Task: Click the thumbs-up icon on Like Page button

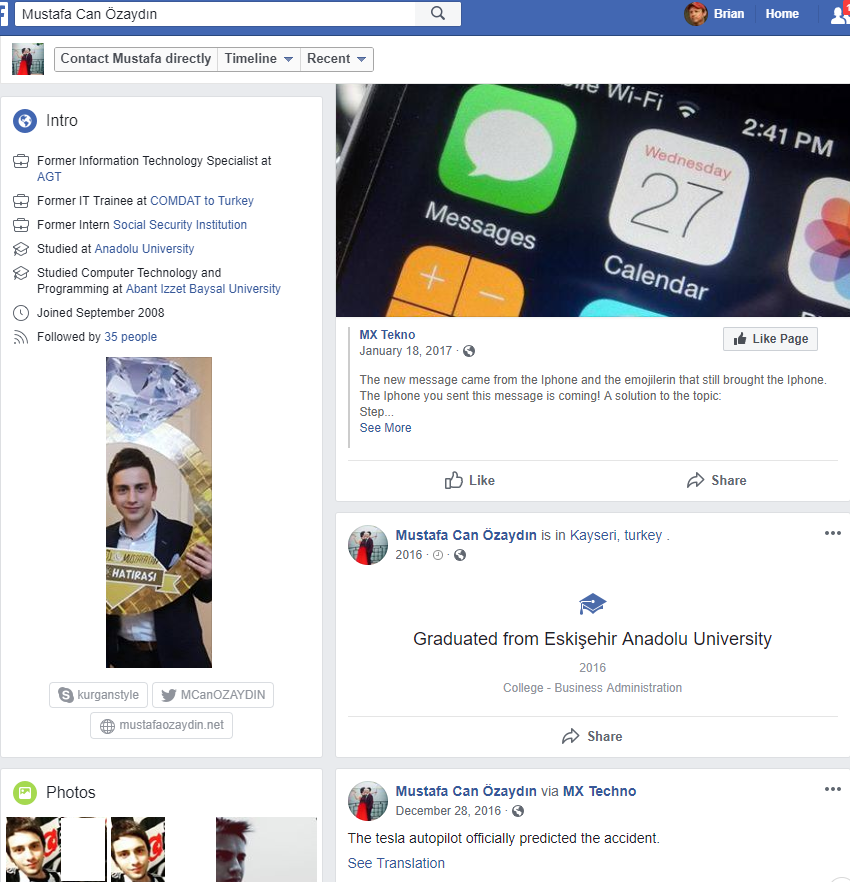Action: 740,338
